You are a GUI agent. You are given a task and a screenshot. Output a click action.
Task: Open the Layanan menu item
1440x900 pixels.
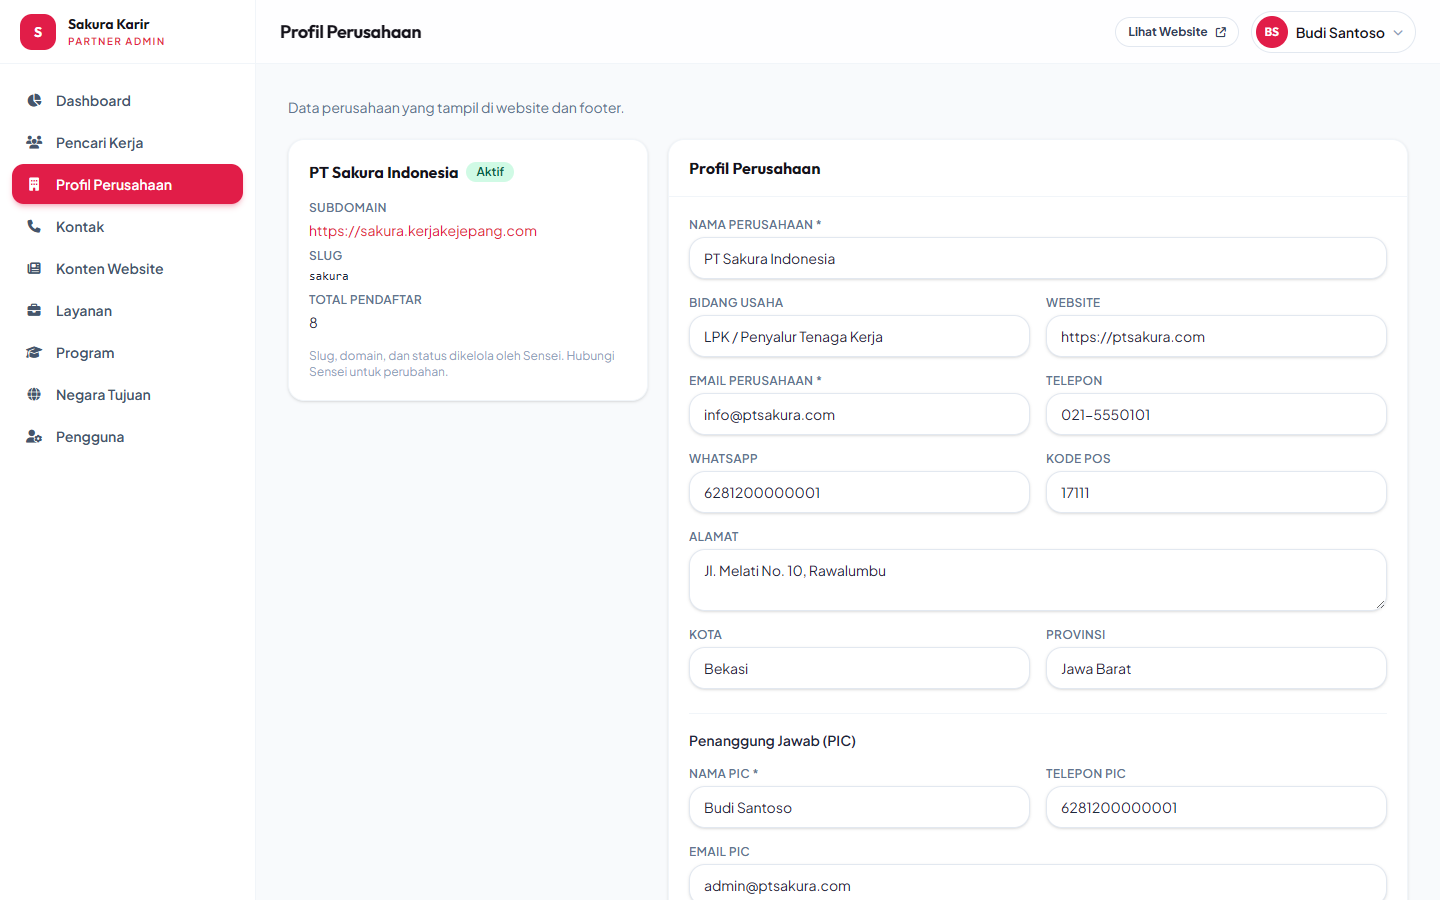[x=127, y=311]
